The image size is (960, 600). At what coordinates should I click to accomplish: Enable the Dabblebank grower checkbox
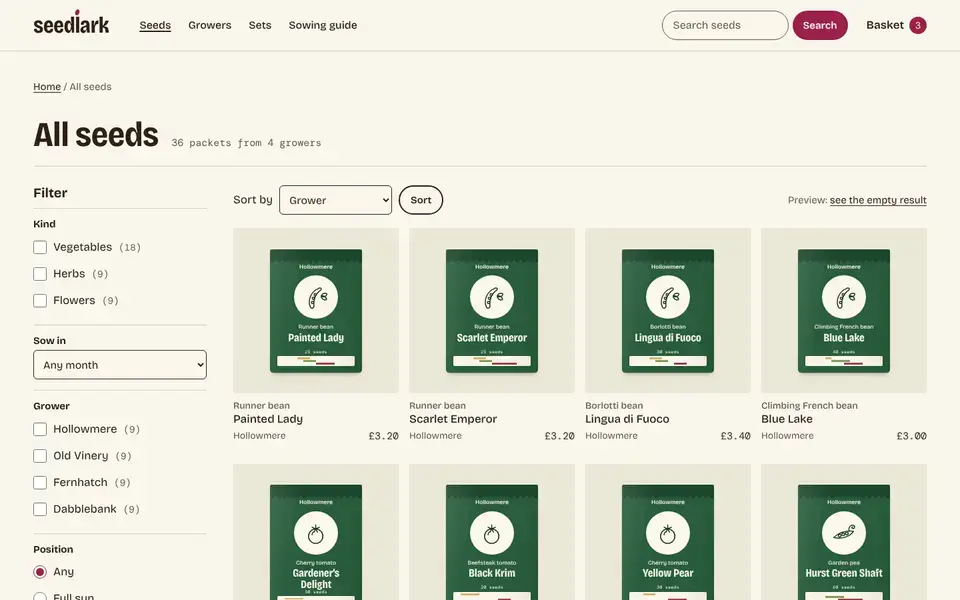[x=40, y=509]
